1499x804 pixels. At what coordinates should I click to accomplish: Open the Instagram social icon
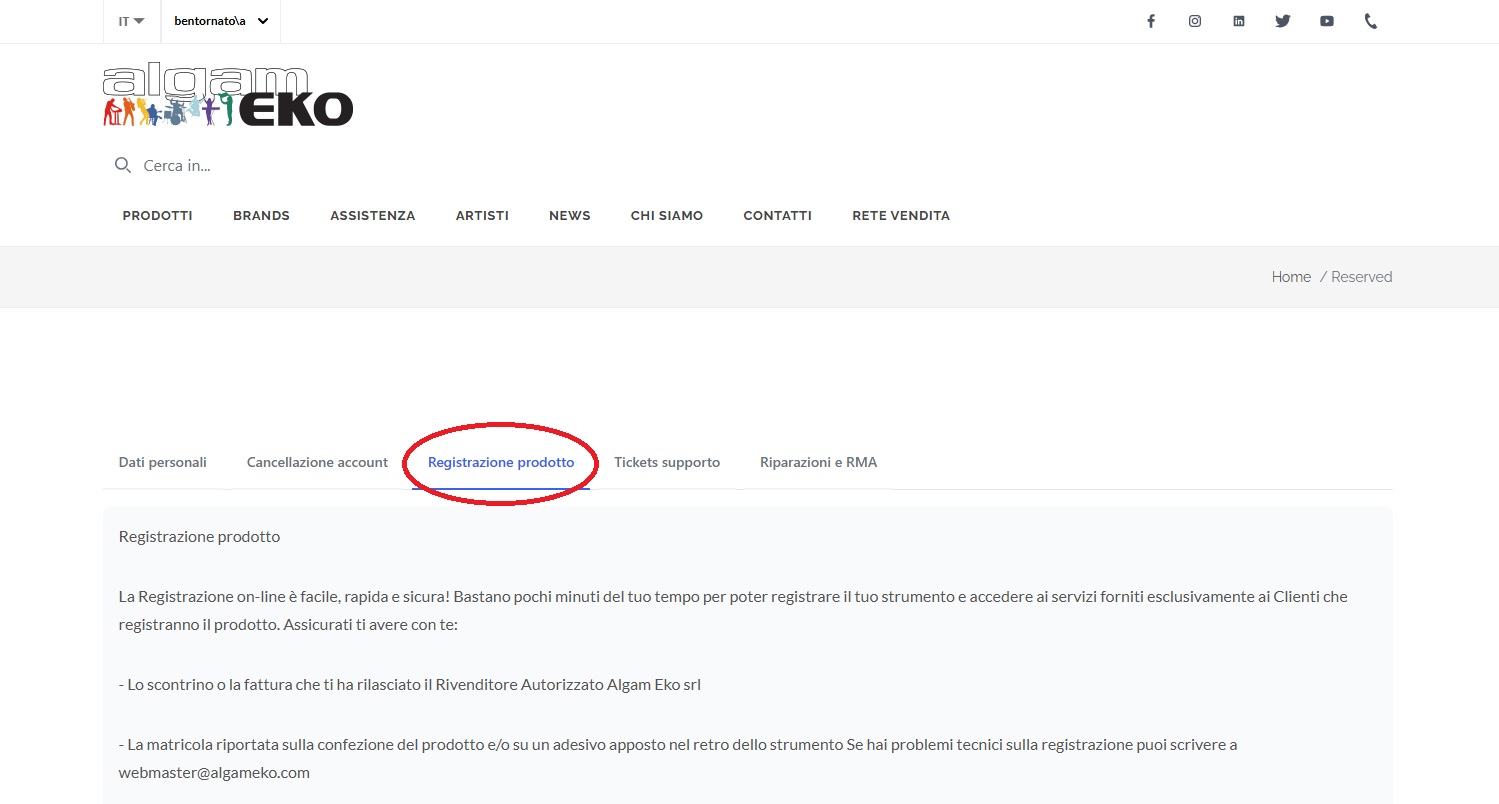pos(1195,21)
